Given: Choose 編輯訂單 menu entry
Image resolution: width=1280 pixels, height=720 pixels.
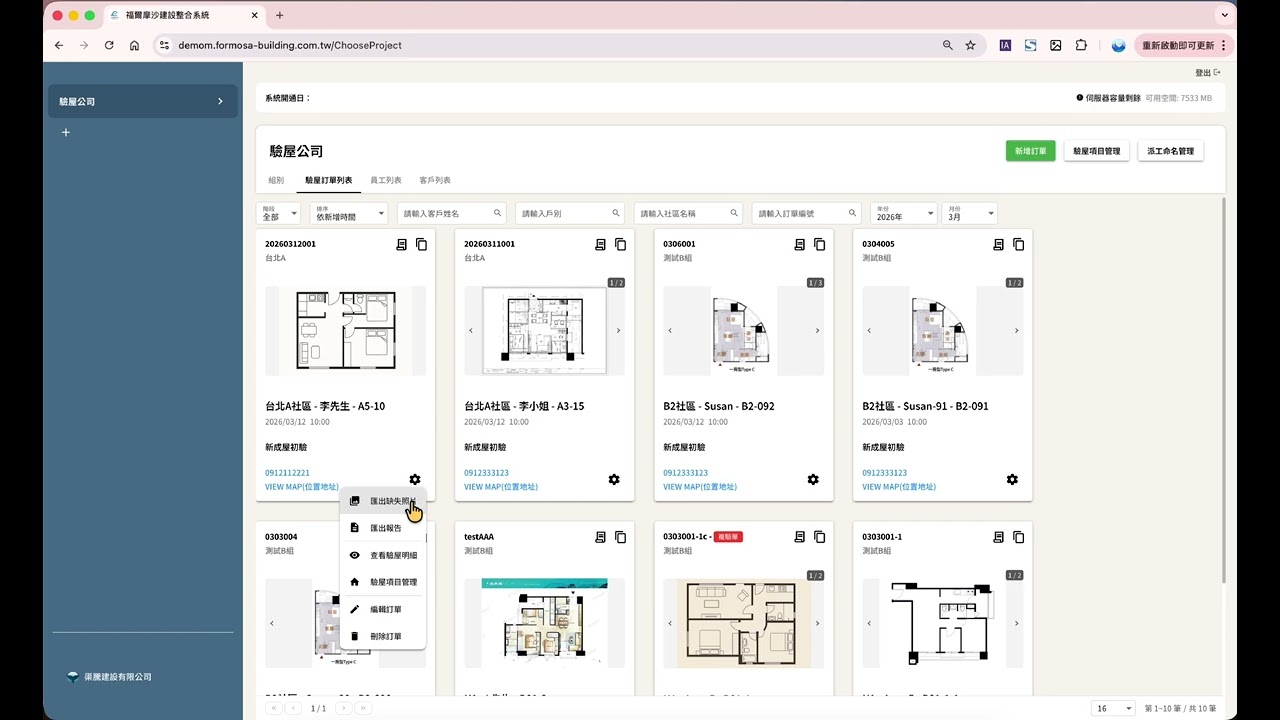Looking at the screenshot, I should pyautogui.click(x=383, y=609).
